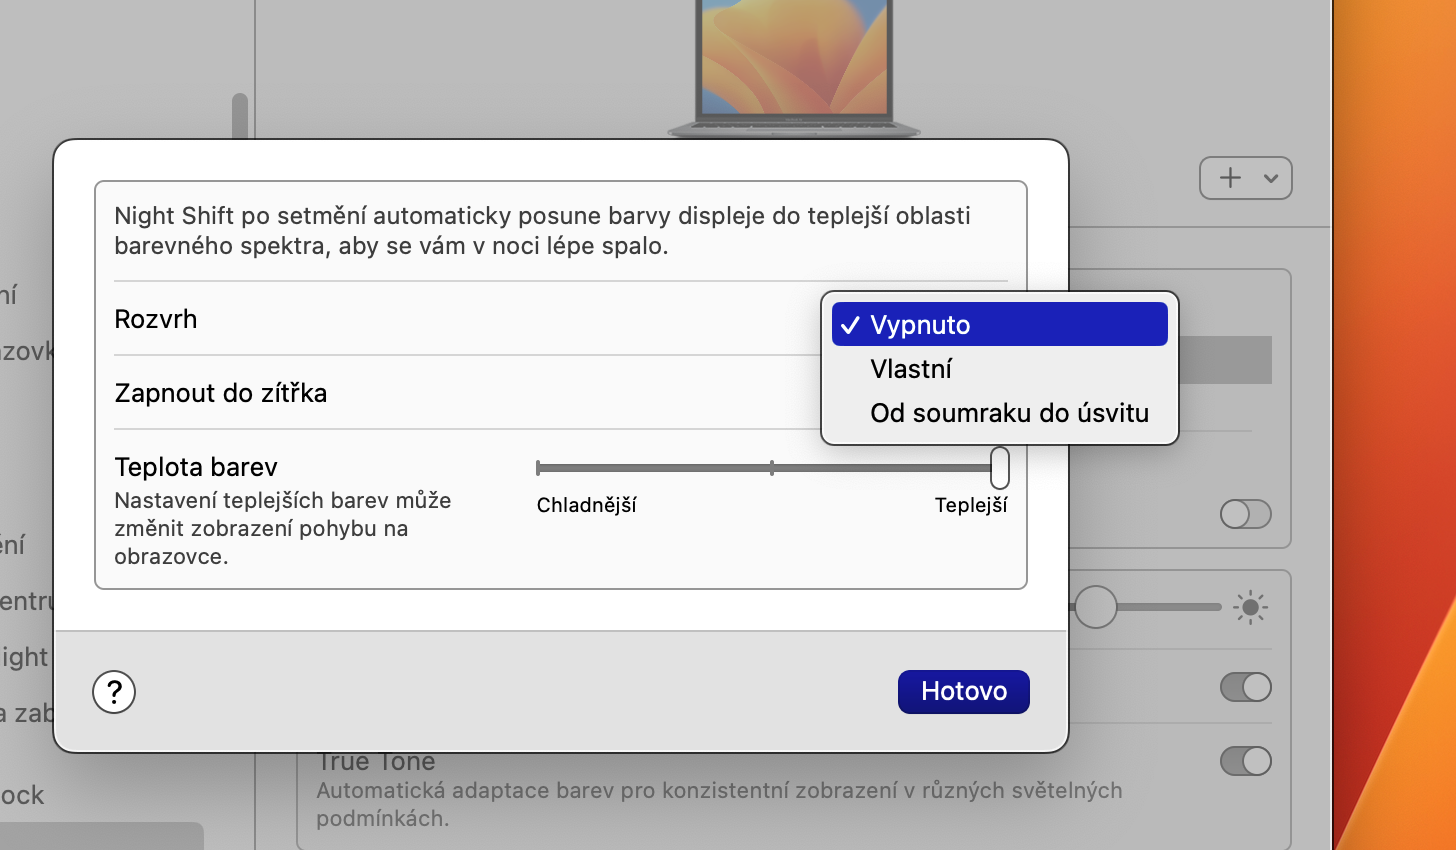Click the True Tone description text

[719, 804]
